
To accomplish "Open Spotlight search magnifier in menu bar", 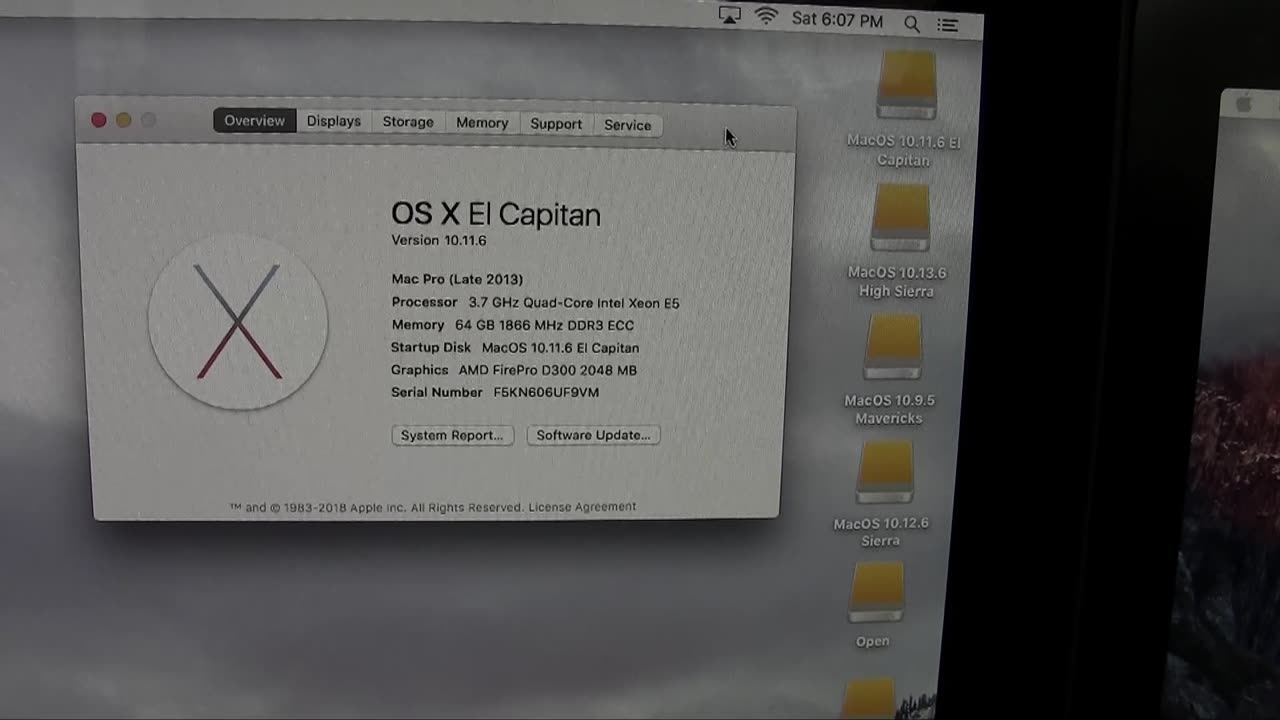I will (x=911, y=24).
